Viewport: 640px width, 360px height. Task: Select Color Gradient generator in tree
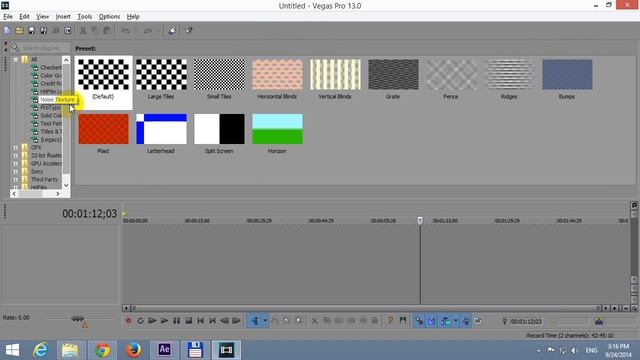click(x=51, y=76)
